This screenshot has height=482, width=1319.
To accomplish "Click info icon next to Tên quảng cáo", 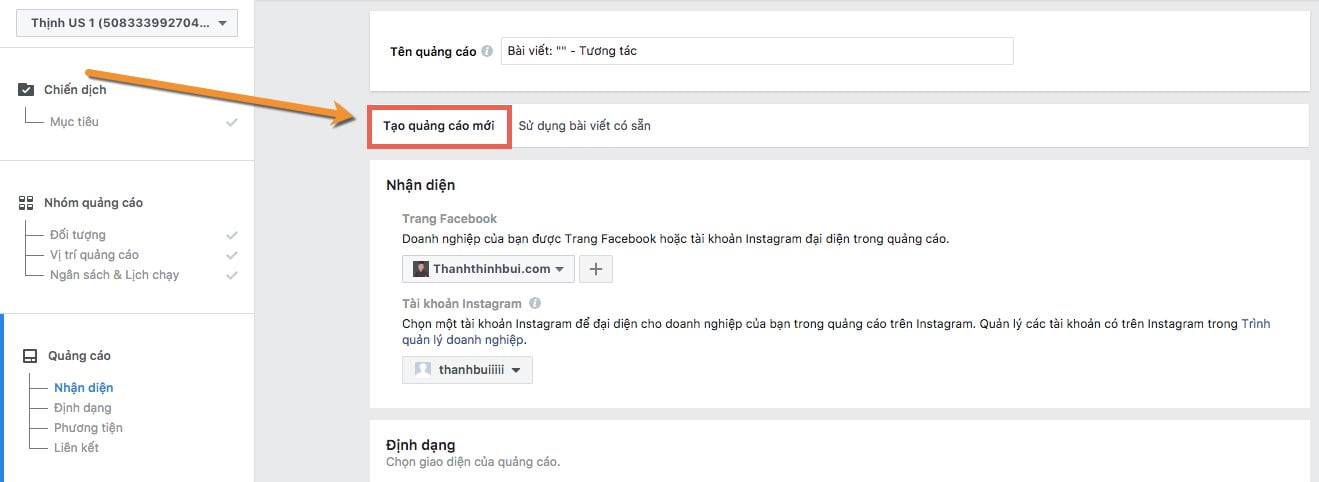I will click(487, 52).
